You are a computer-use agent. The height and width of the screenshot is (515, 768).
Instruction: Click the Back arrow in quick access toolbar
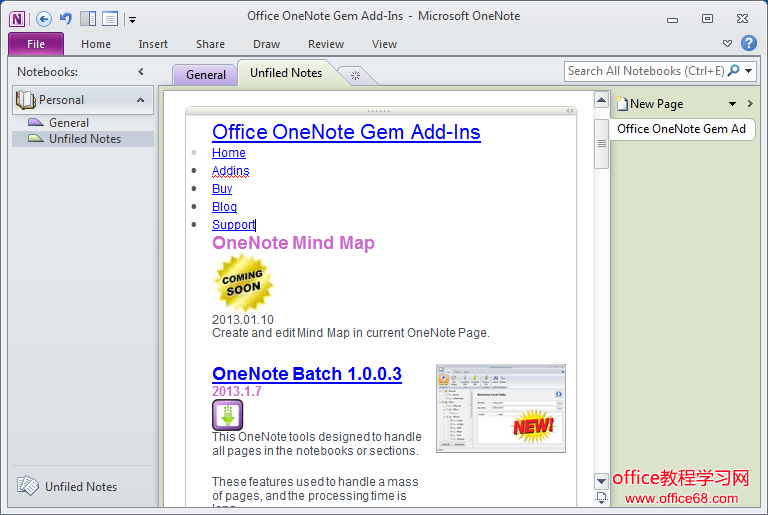tap(44, 19)
